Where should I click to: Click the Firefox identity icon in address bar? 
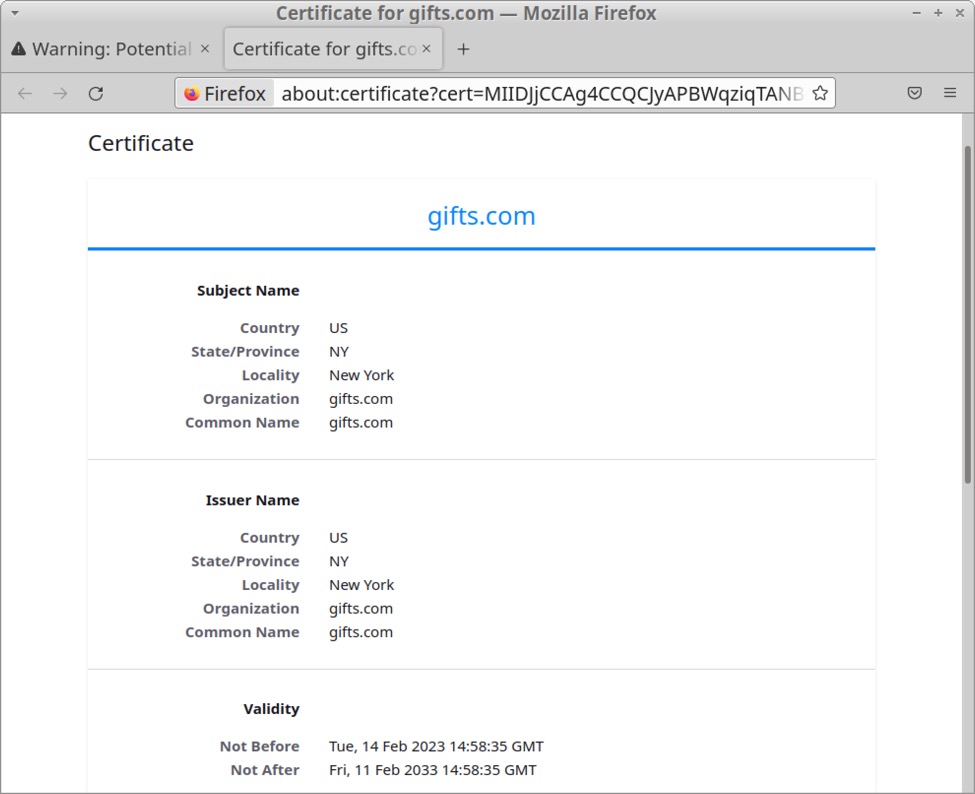point(226,94)
